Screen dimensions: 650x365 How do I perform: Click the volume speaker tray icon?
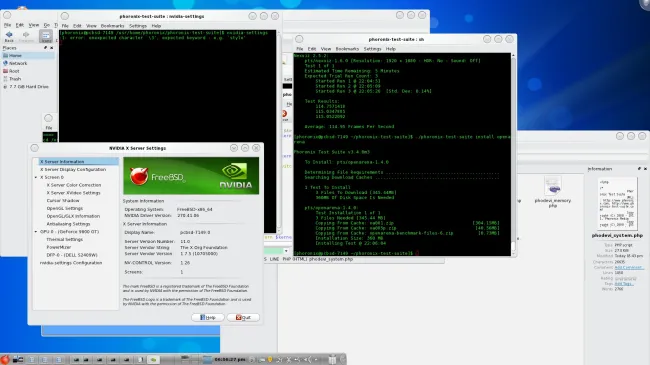[307, 360]
